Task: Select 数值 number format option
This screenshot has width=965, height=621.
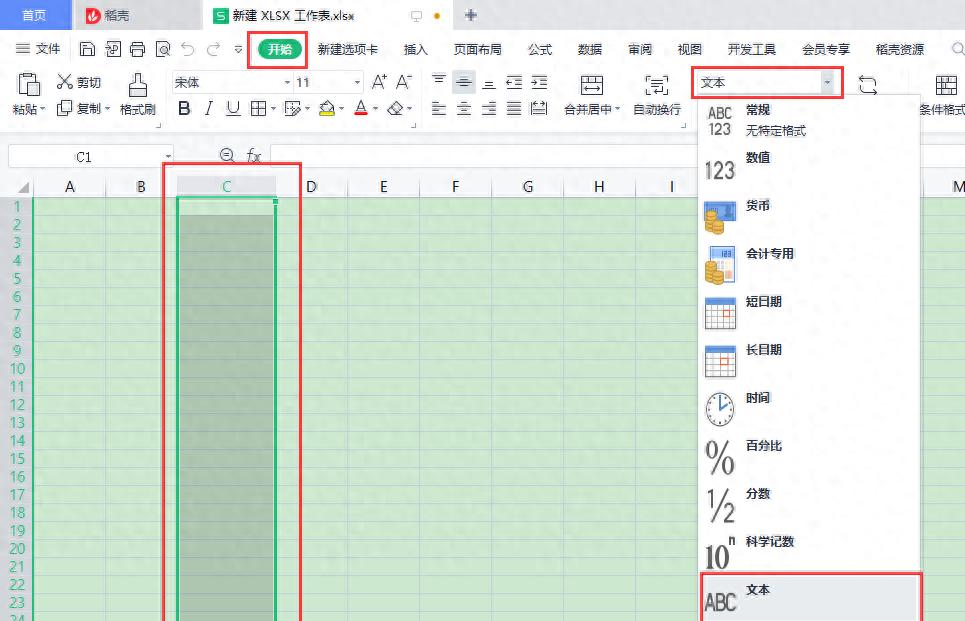Action: tap(809, 168)
